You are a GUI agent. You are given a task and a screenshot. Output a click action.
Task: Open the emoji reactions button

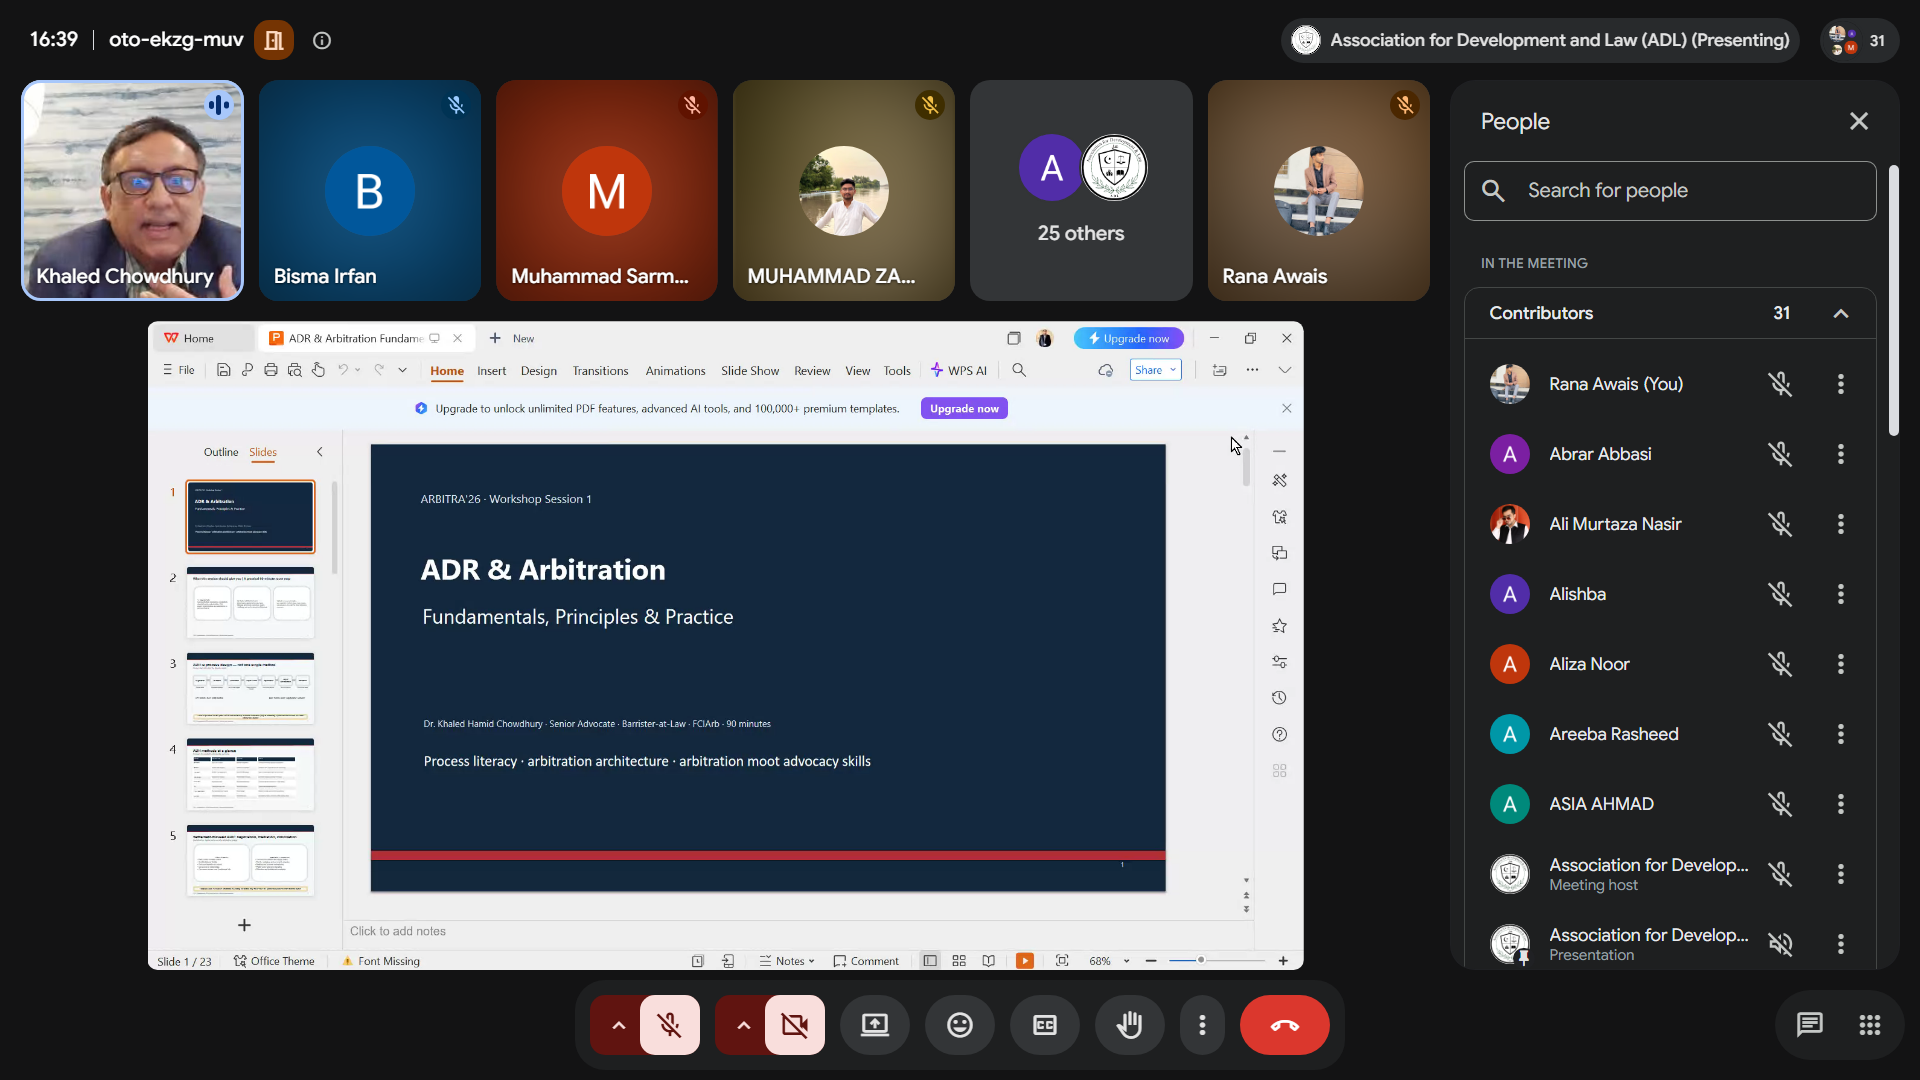(960, 1025)
